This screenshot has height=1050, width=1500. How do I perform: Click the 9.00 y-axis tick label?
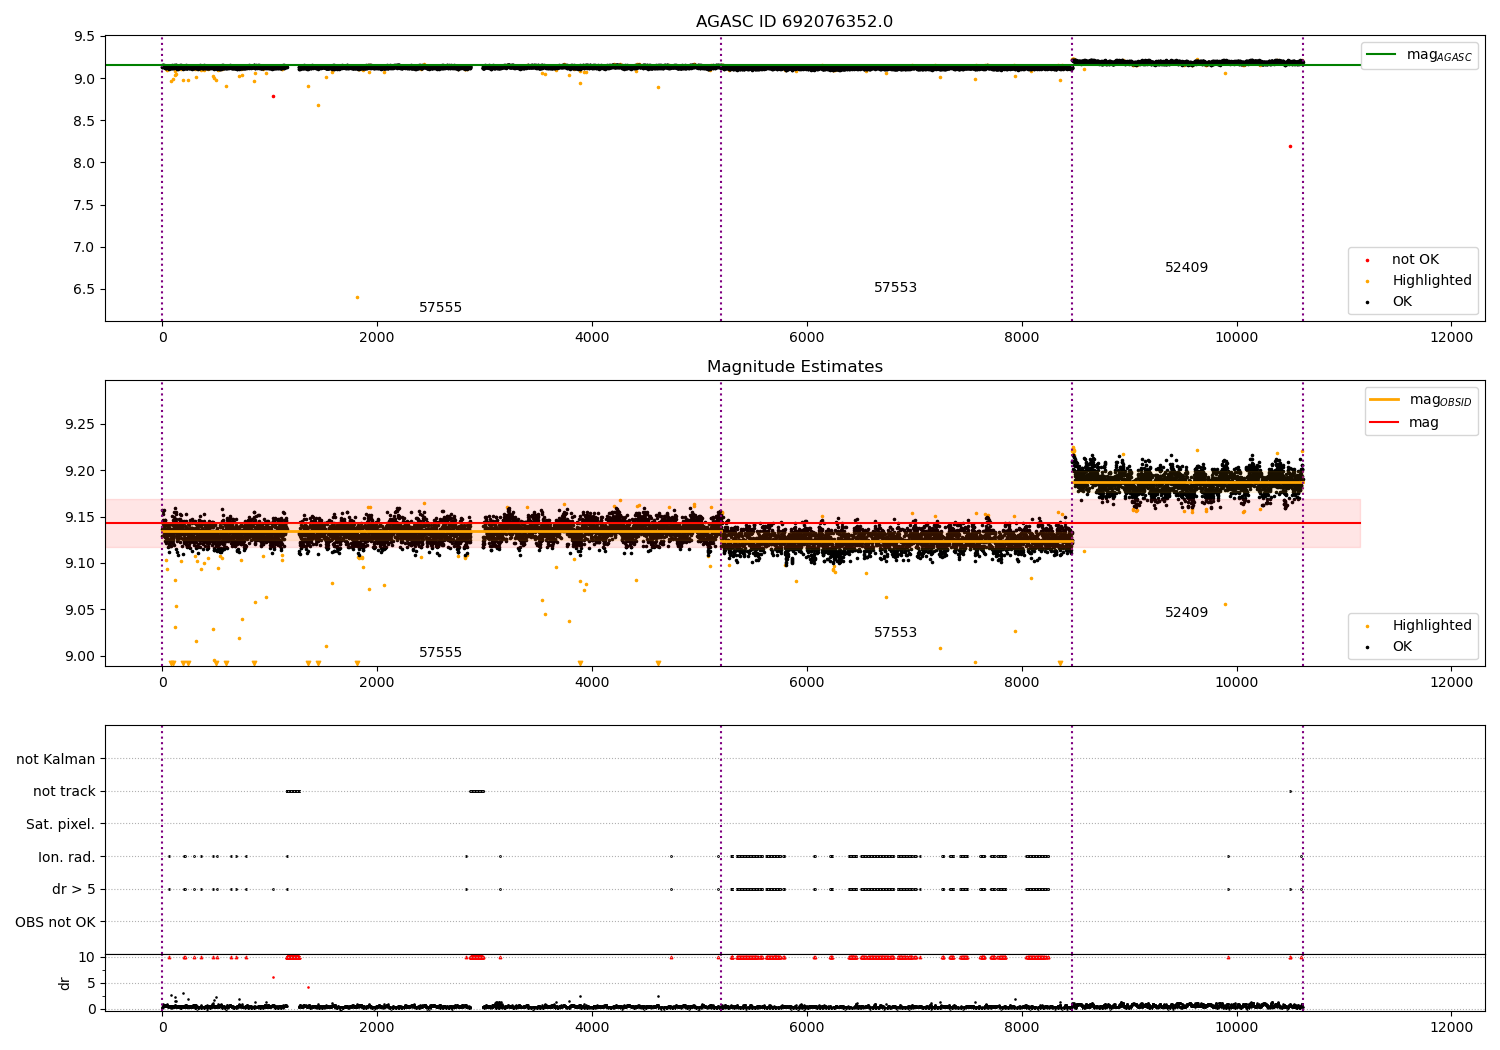[80, 657]
